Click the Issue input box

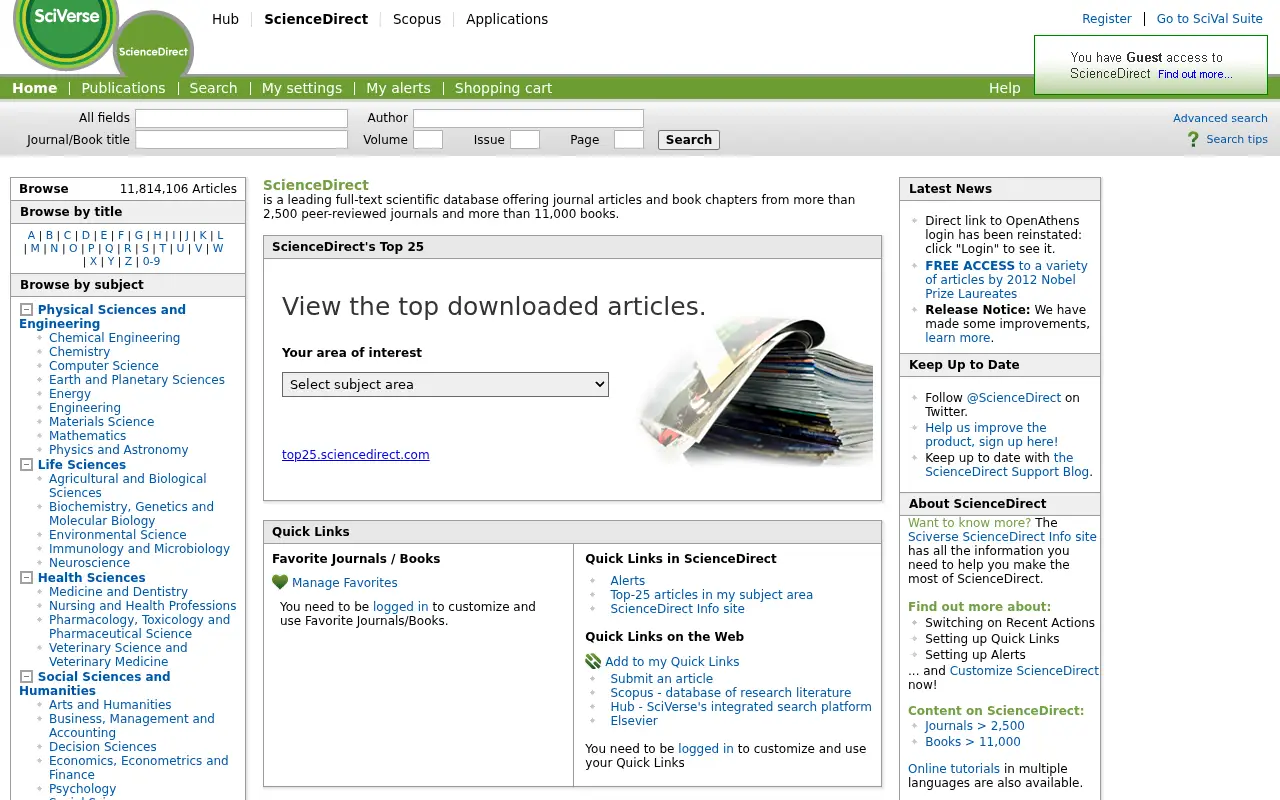coord(525,140)
